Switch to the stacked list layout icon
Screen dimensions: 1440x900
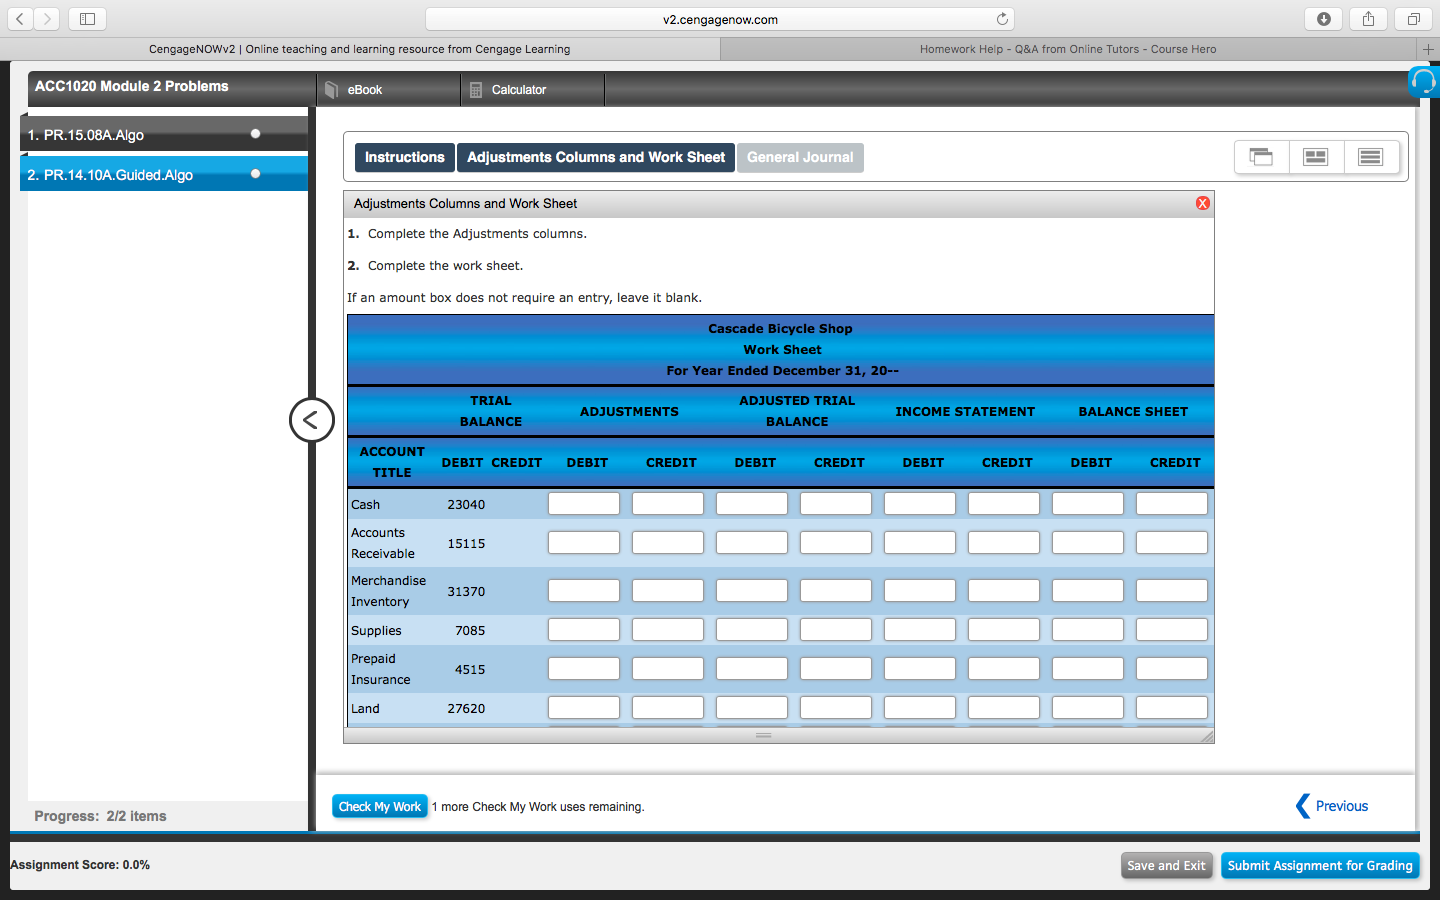(x=1371, y=157)
